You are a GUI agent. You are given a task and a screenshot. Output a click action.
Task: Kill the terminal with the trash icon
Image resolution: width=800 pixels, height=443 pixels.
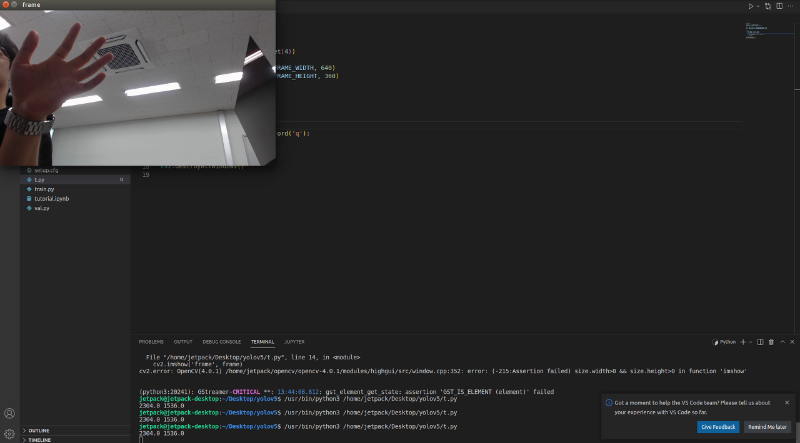tap(771, 342)
